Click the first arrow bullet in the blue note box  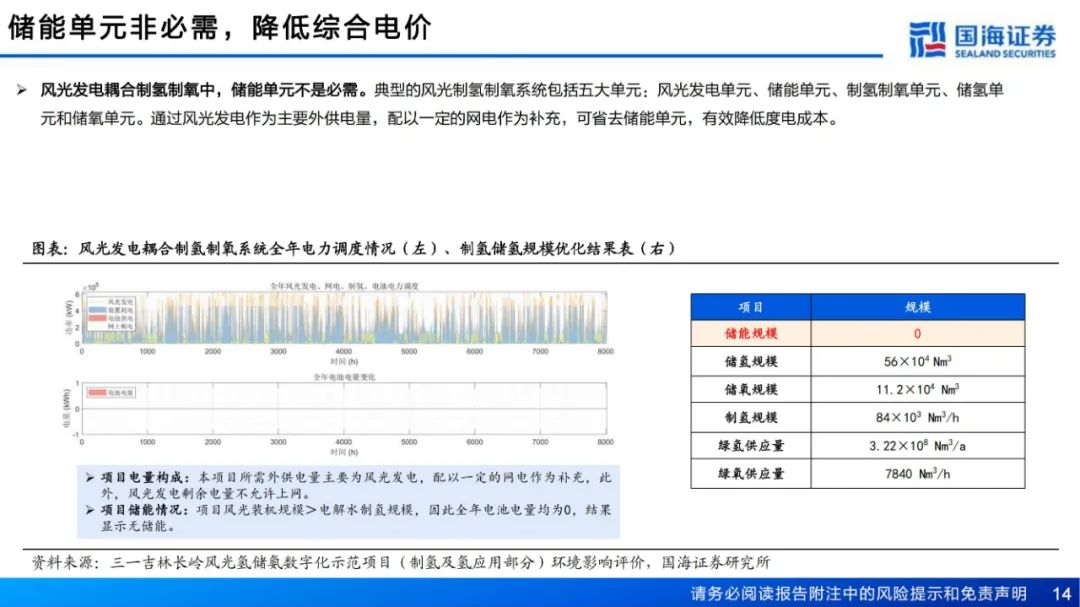tap(90, 478)
